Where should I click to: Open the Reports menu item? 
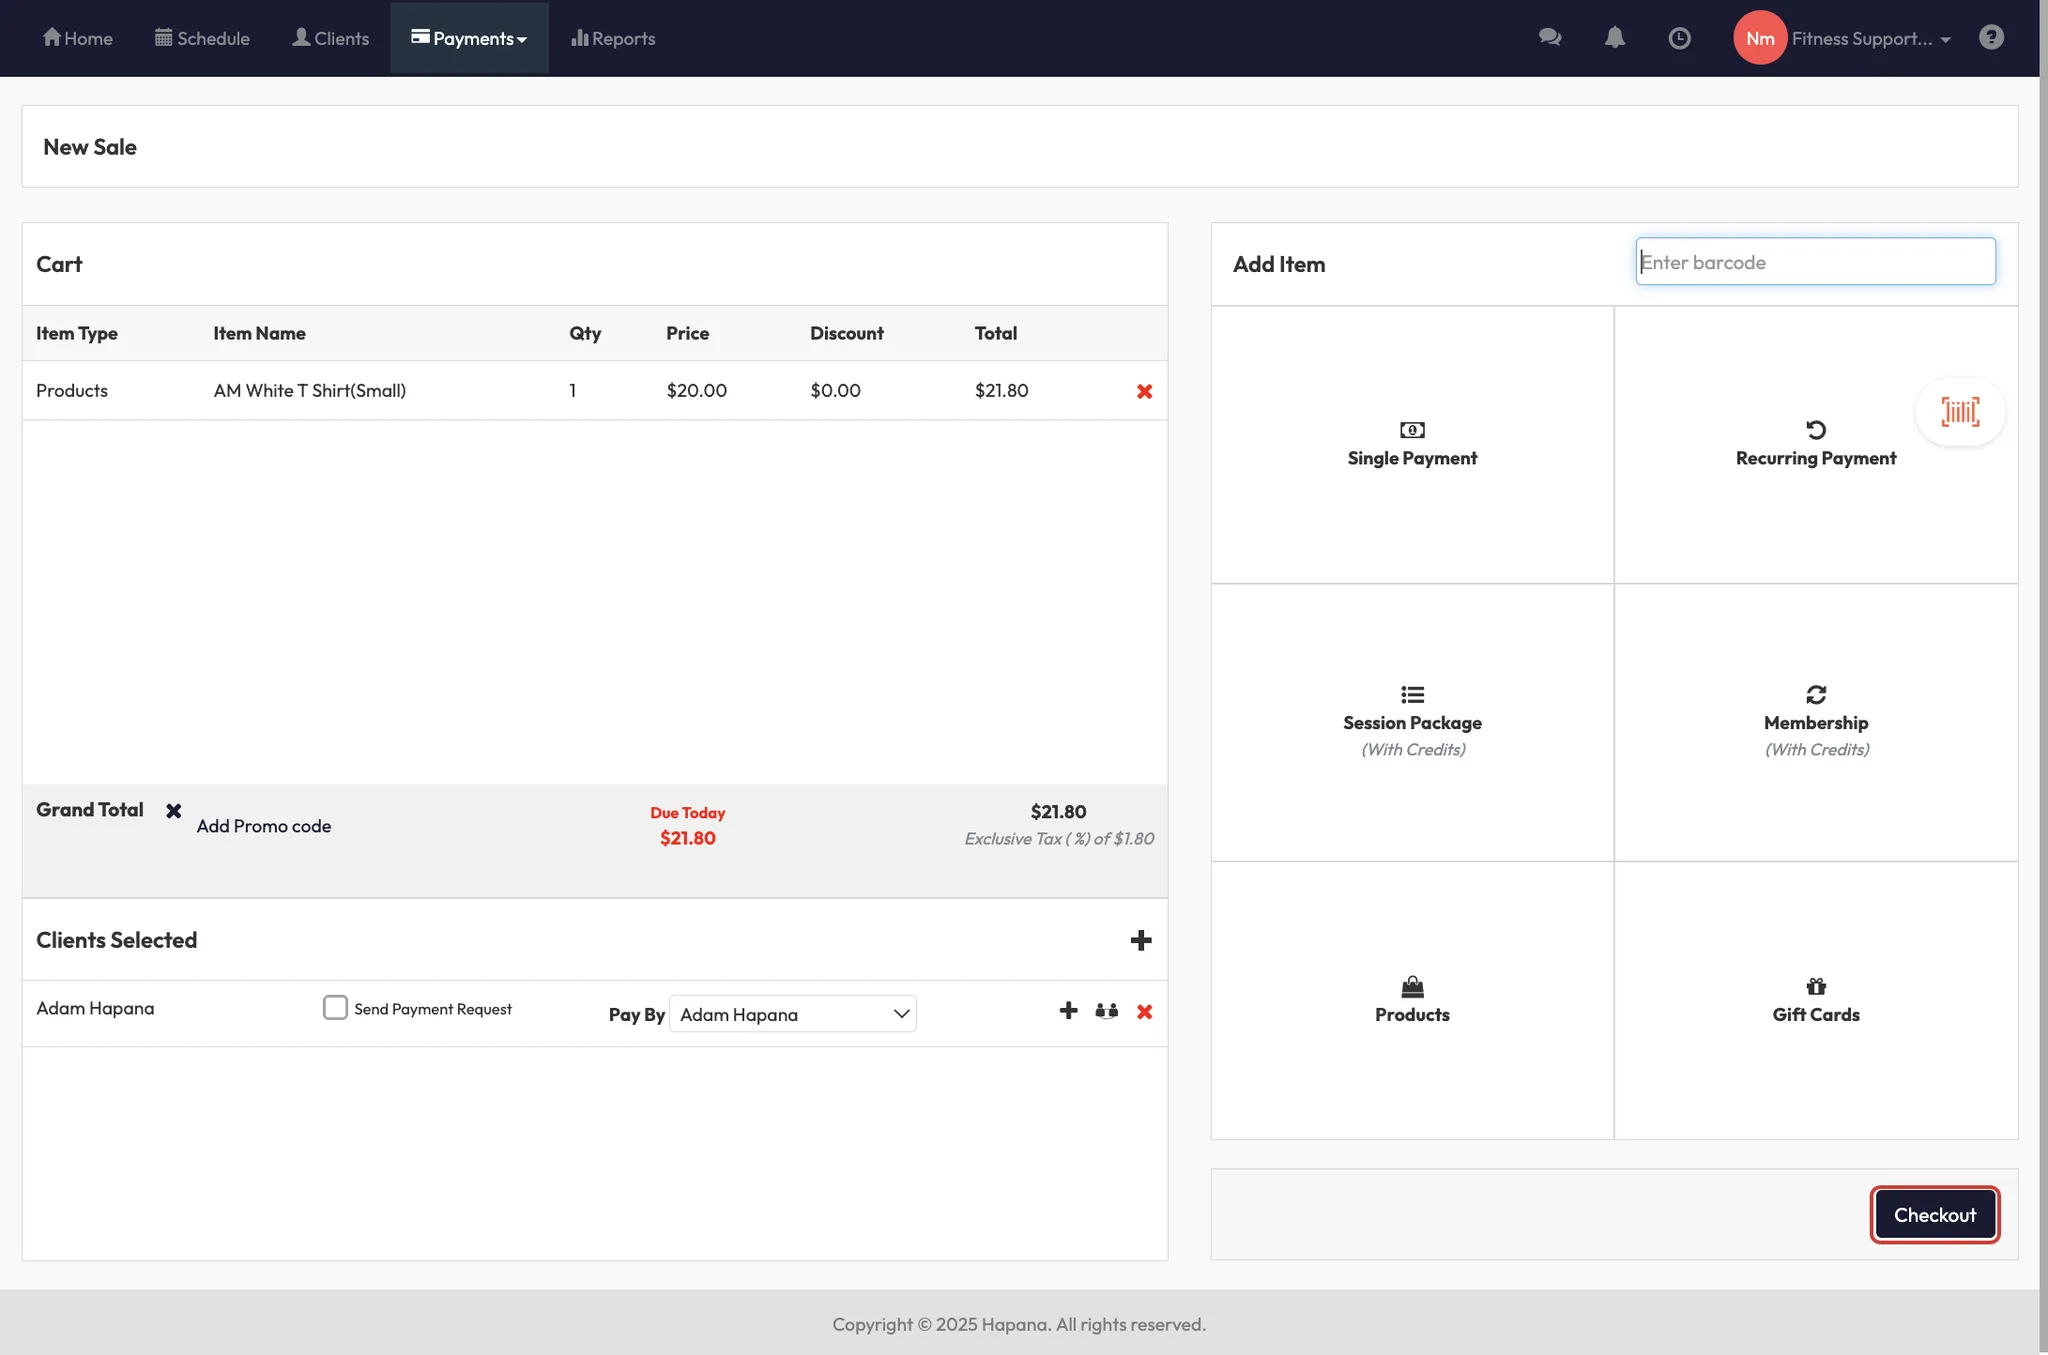click(613, 38)
